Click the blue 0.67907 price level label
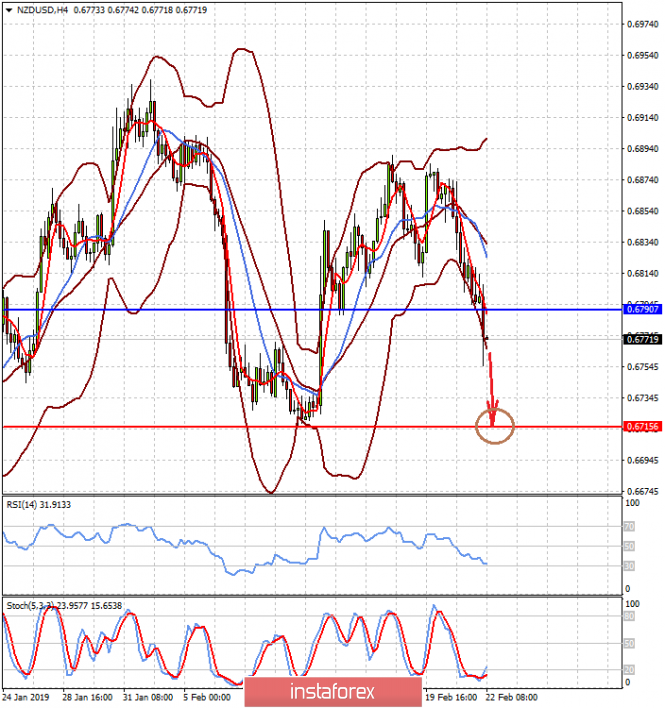 click(642, 309)
